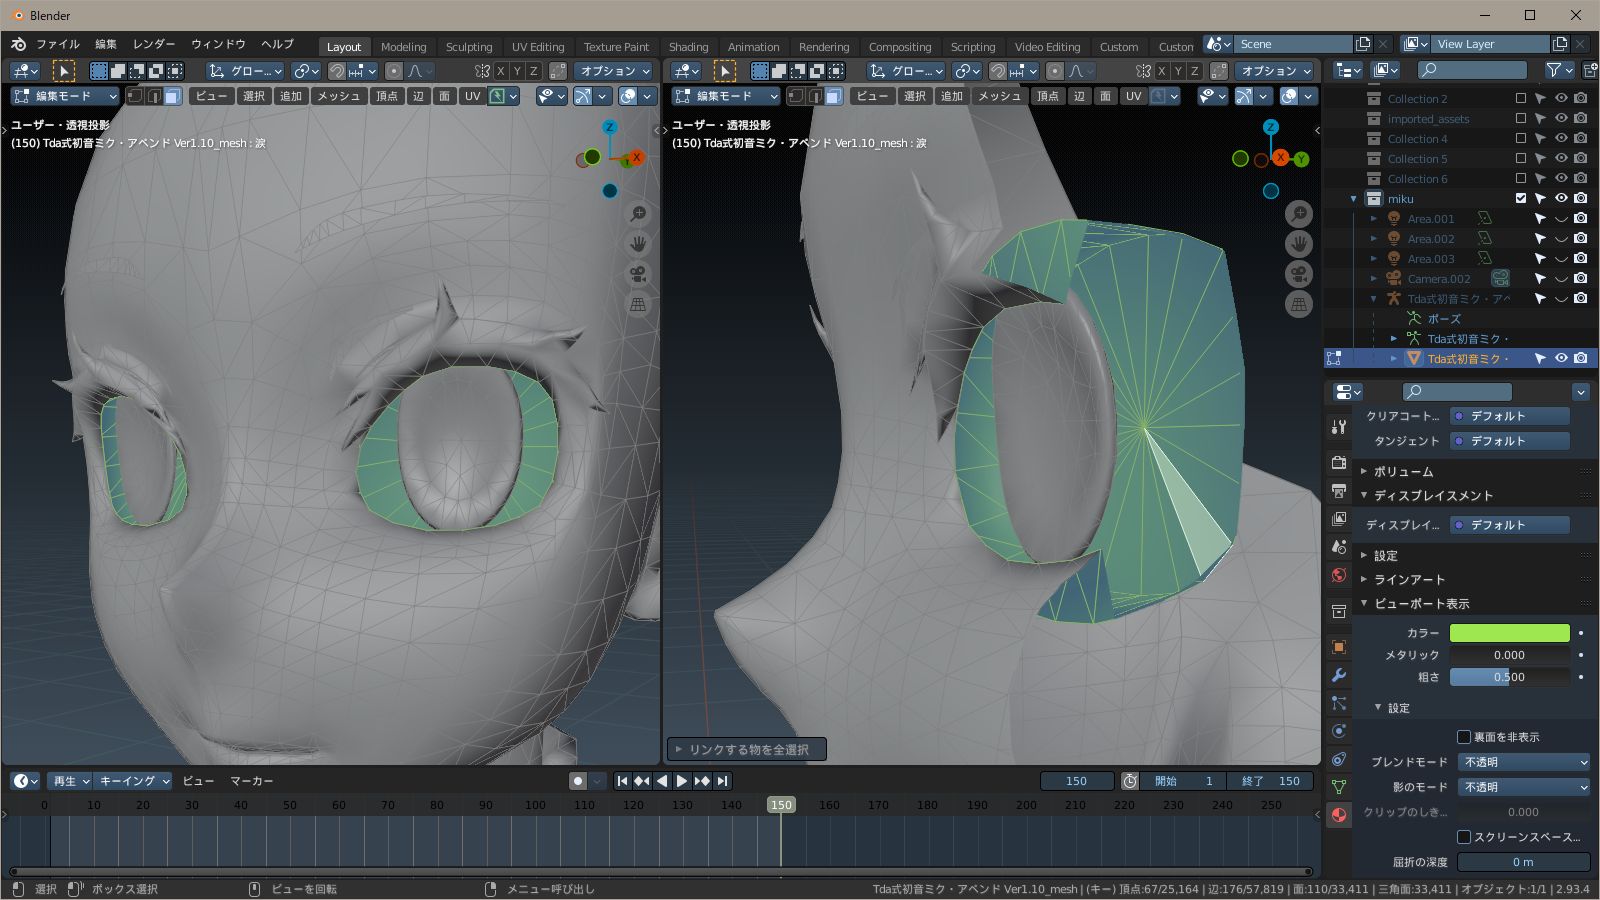Open the Object properties tab

[1339, 647]
